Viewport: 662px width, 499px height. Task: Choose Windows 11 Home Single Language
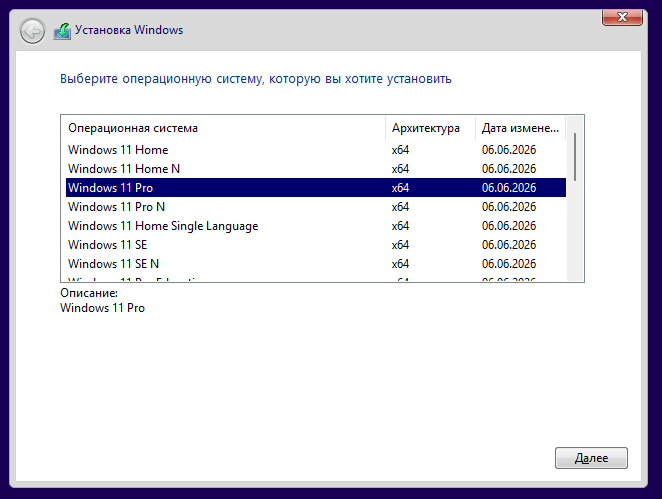(316, 226)
